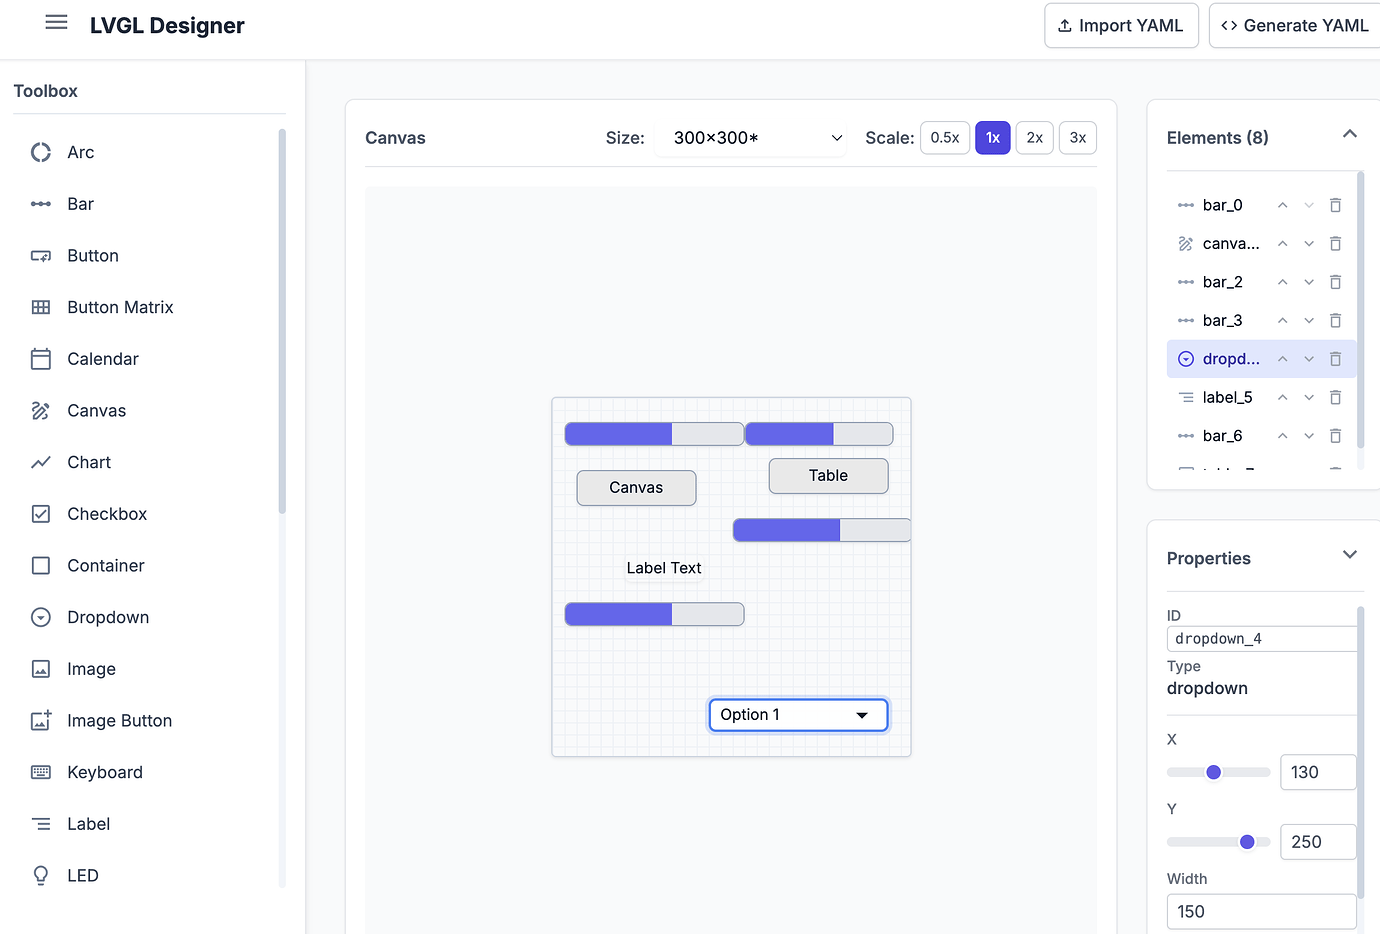Image resolution: width=1380 pixels, height=934 pixels.
Task: Select the Bar widget from the Toolbox
Action: 80,203
